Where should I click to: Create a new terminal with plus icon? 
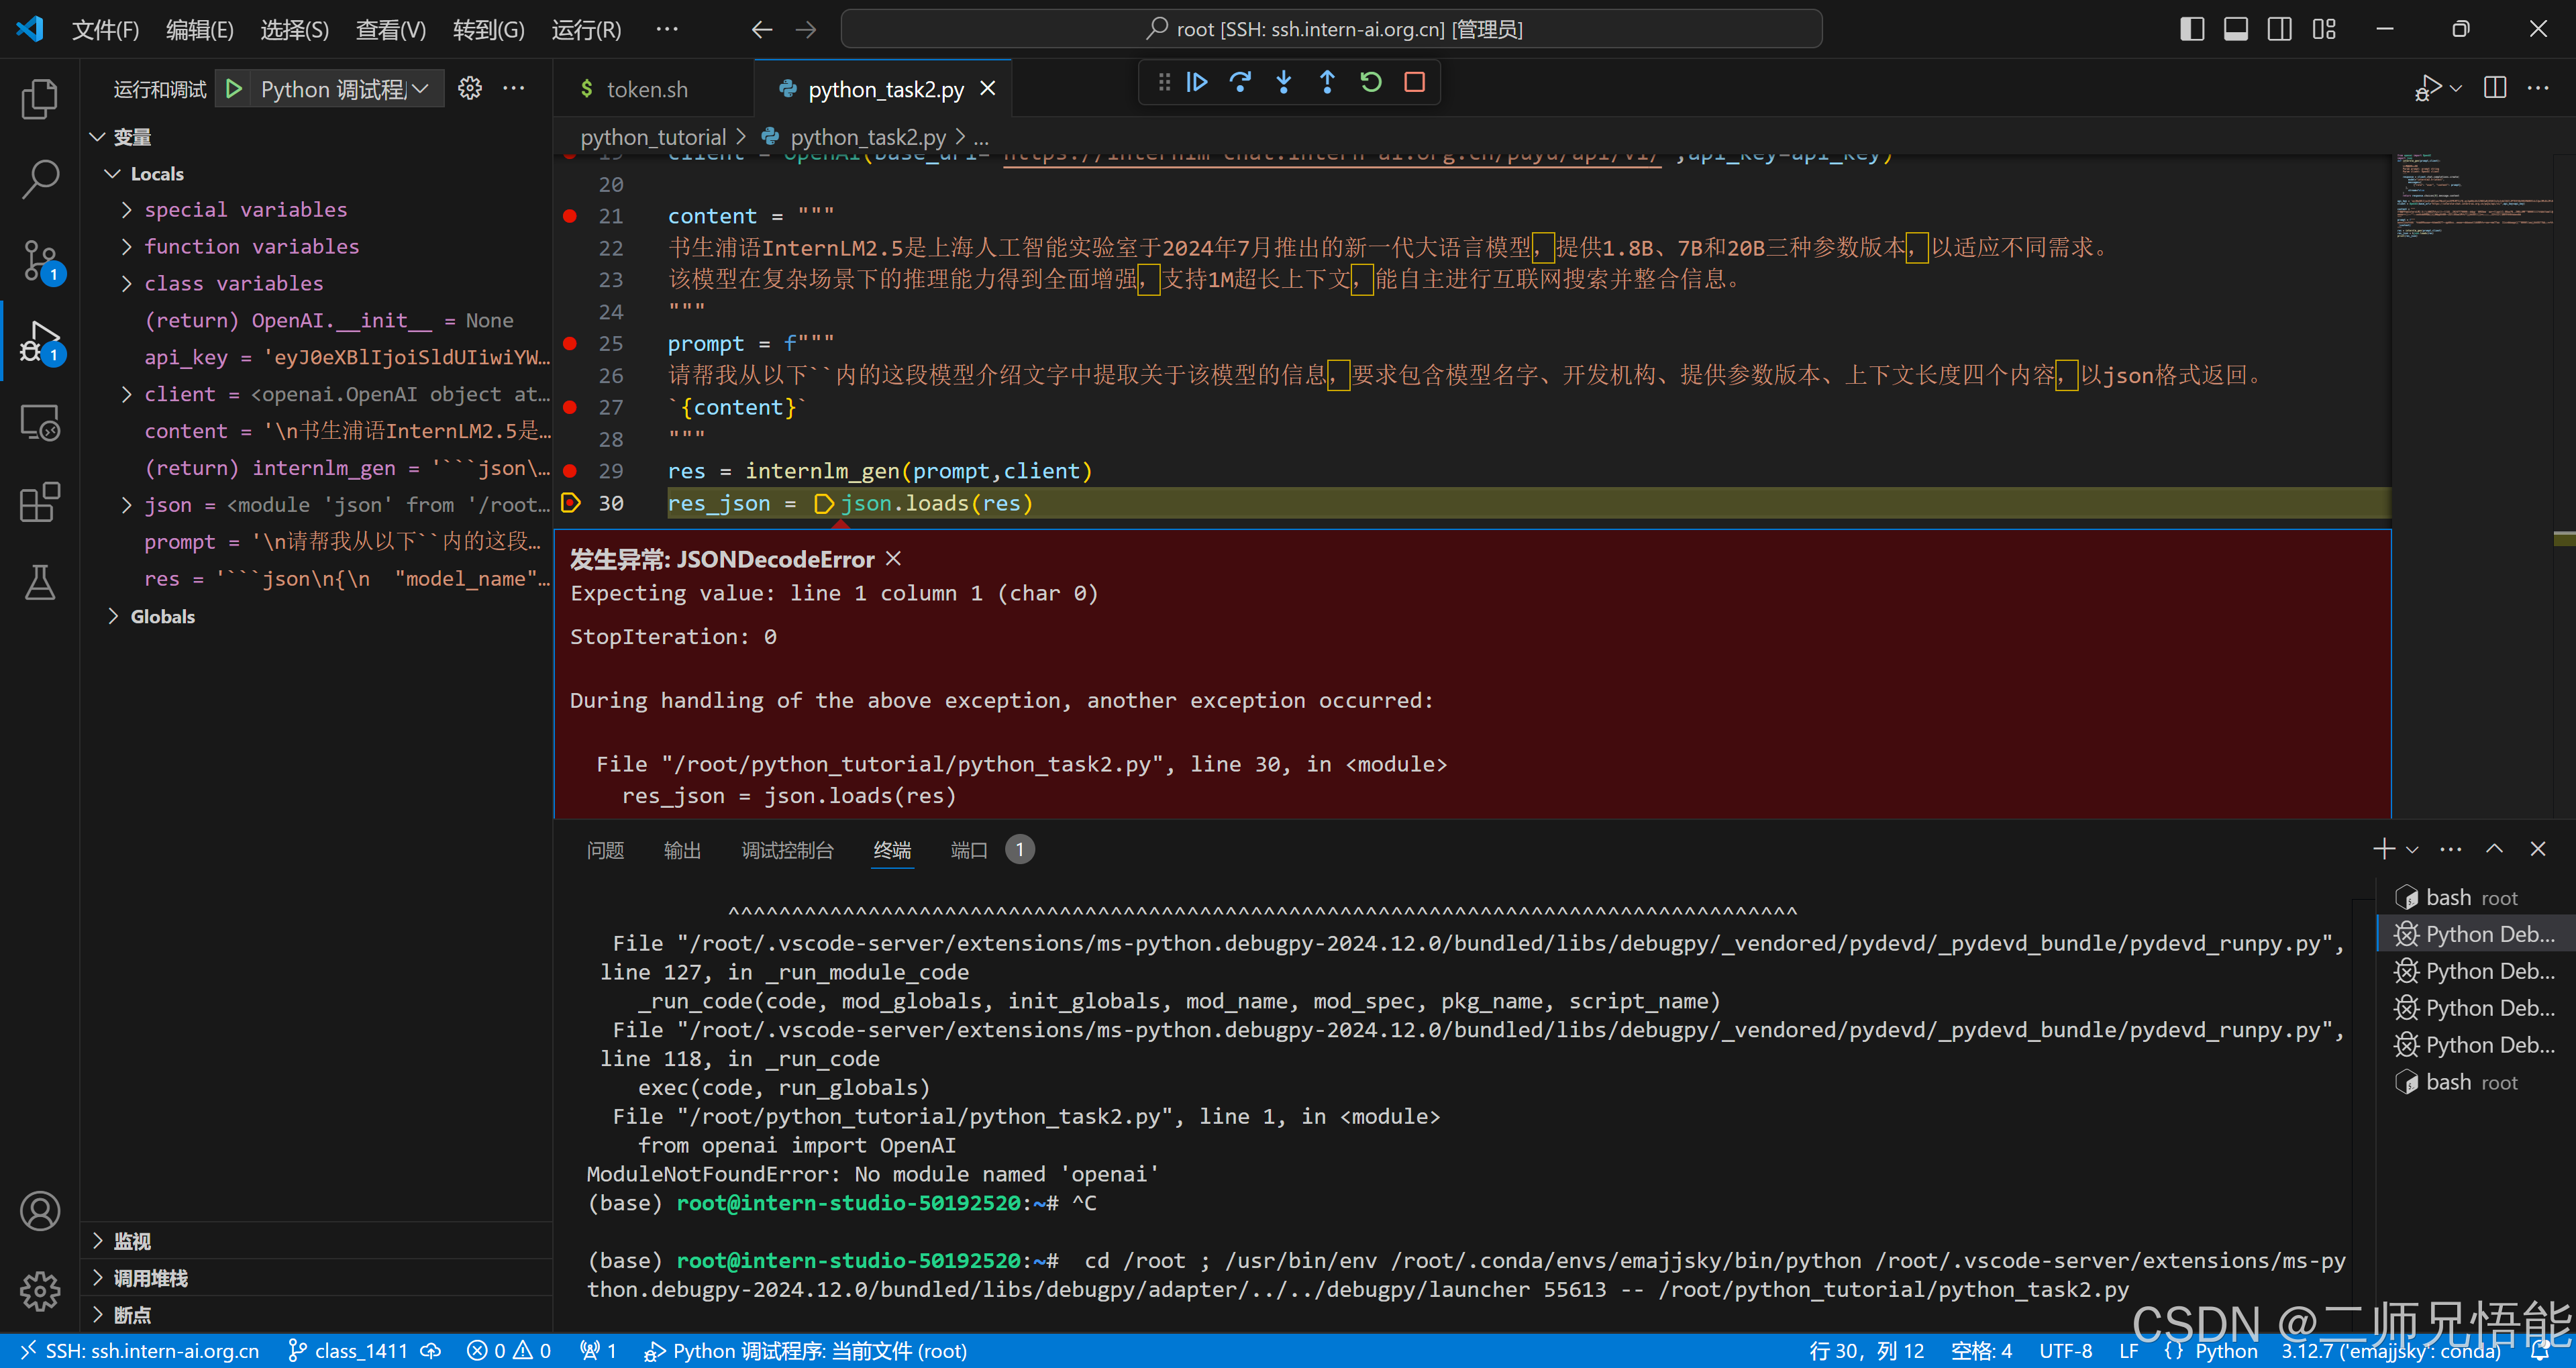pos(2384,848)
